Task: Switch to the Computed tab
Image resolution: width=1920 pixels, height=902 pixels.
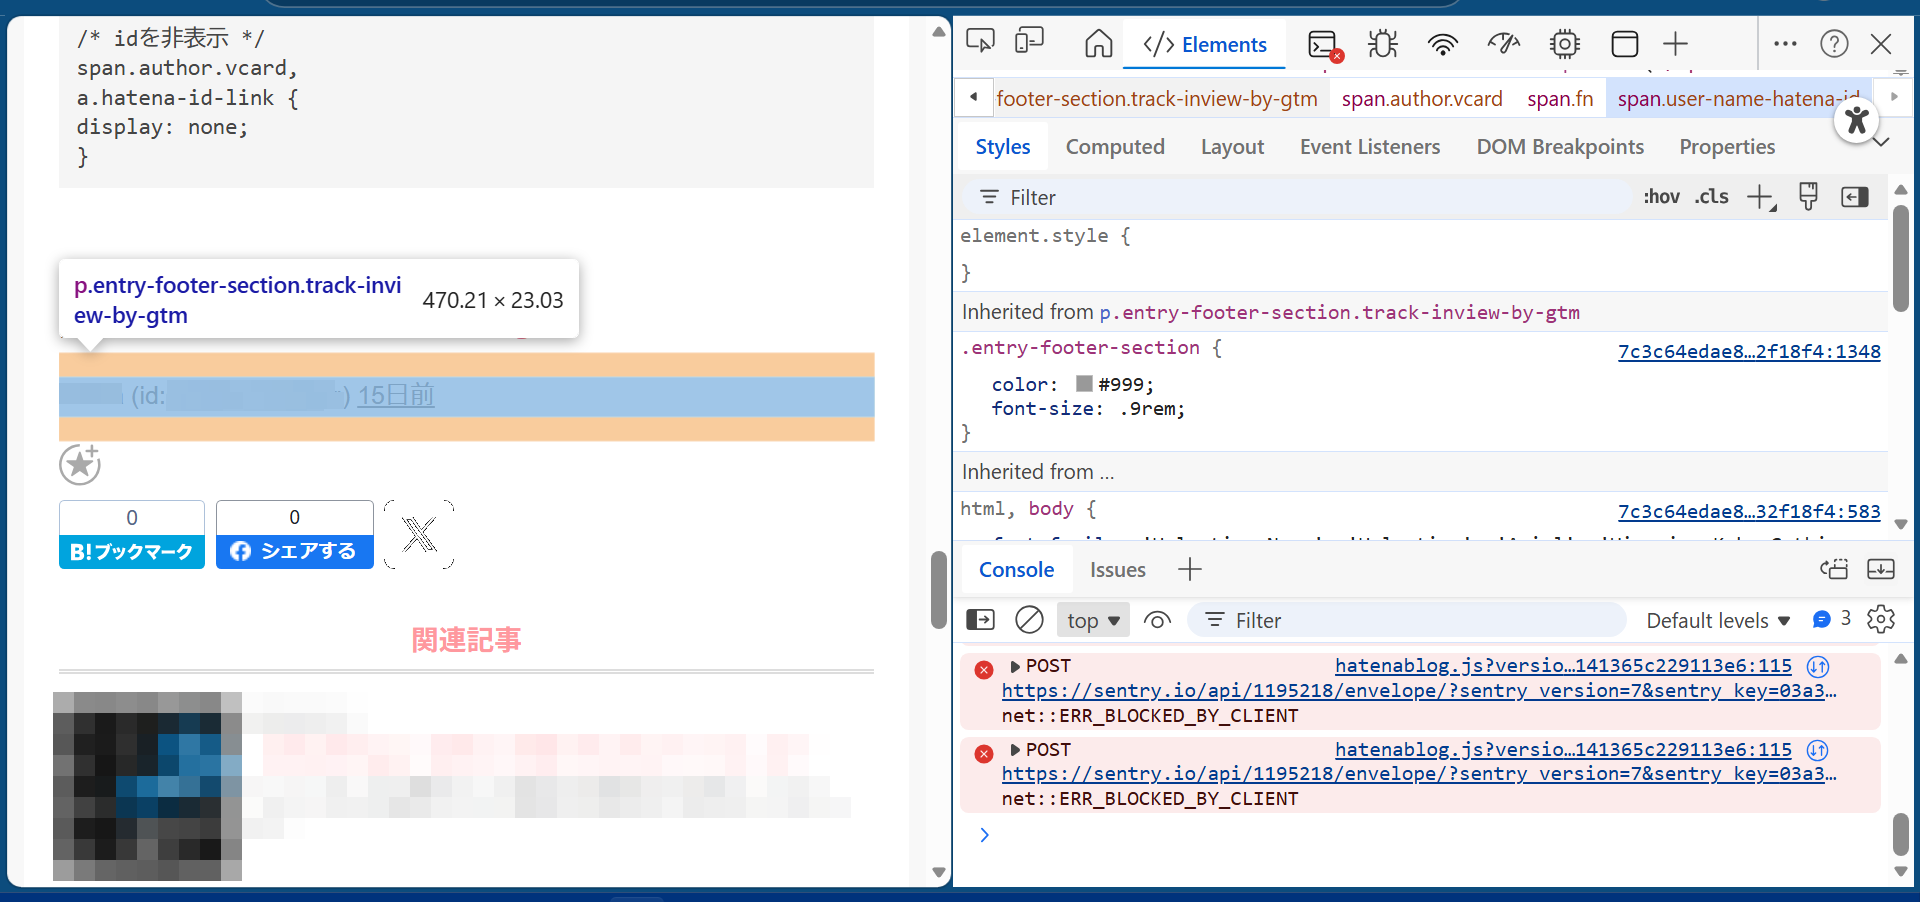Action: [x=1114, y=147]
